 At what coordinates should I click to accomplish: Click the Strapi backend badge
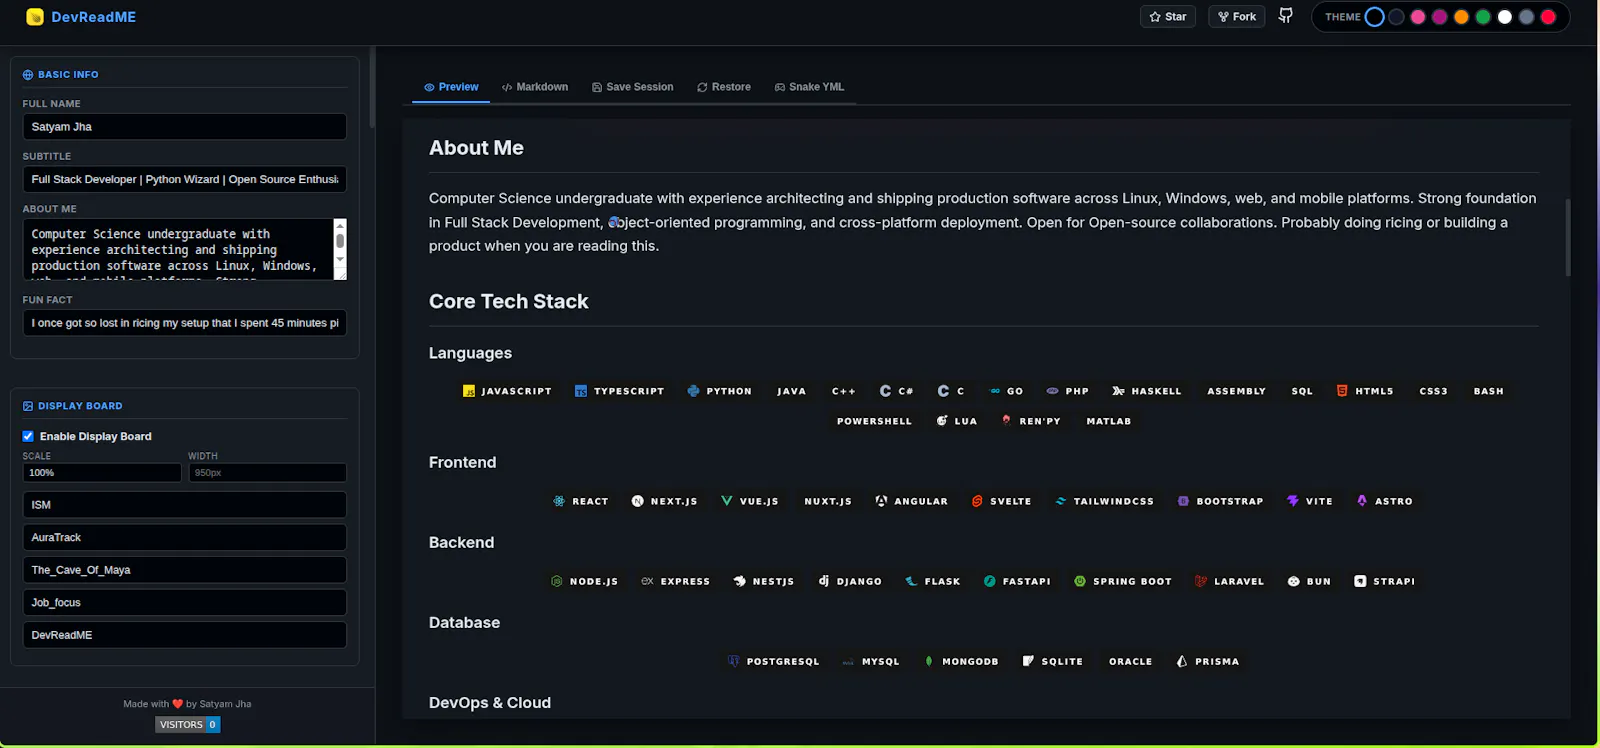[x=1385, y=581]
